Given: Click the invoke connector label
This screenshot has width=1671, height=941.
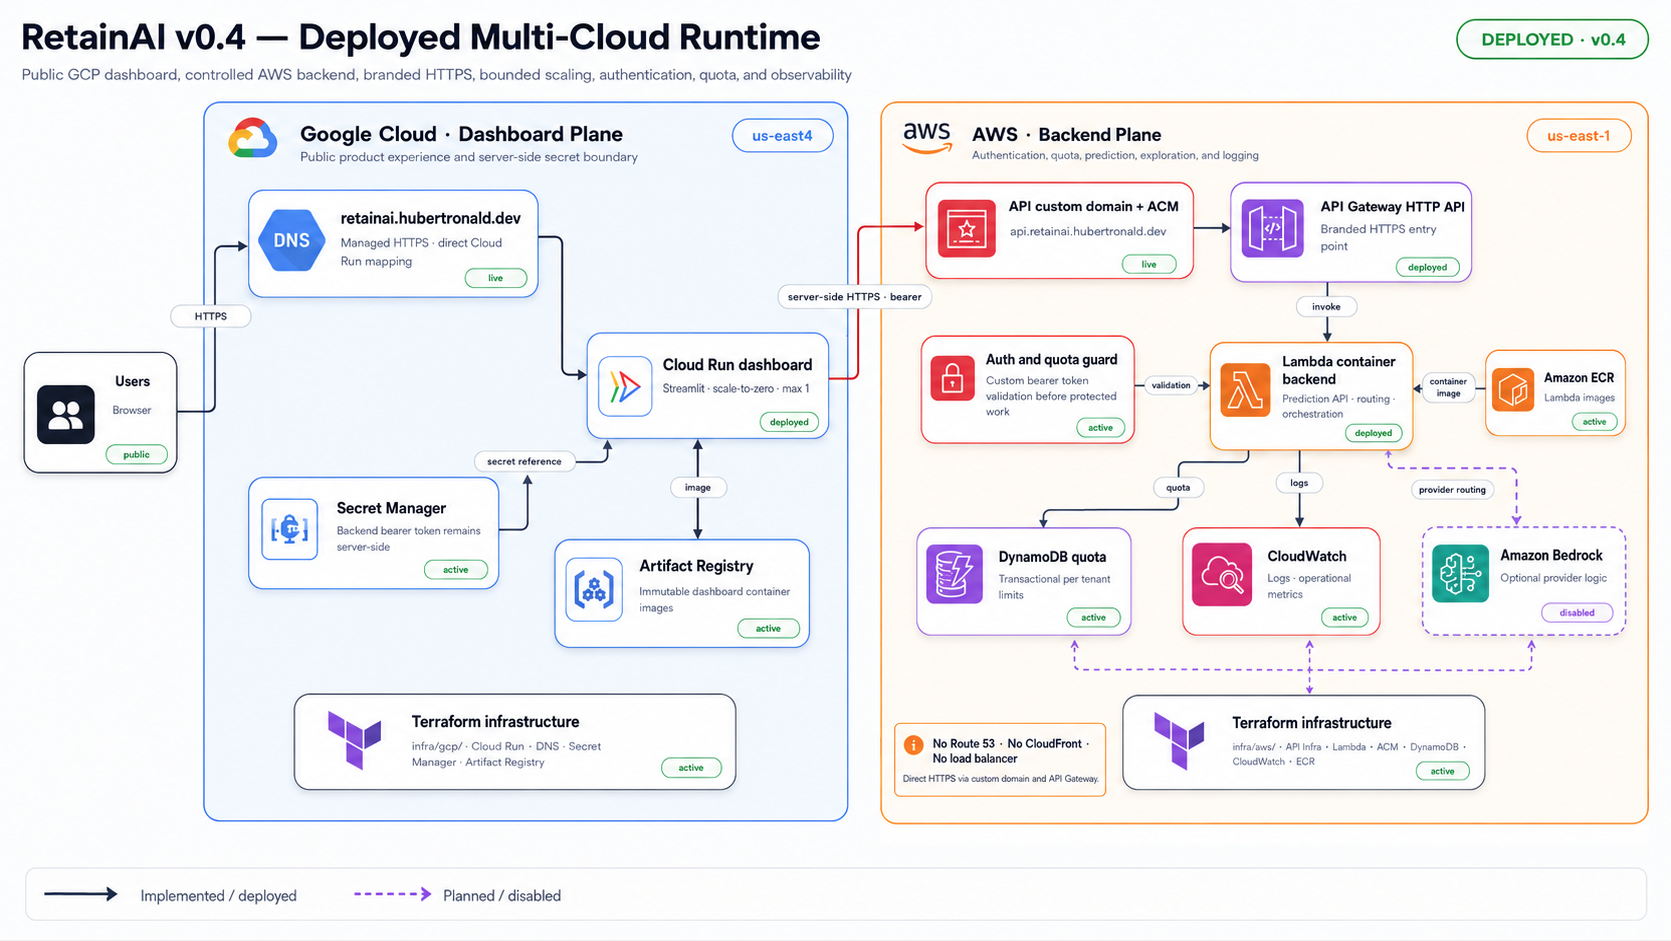Looking at the screenshot, I should click(x=1326, y=307).
